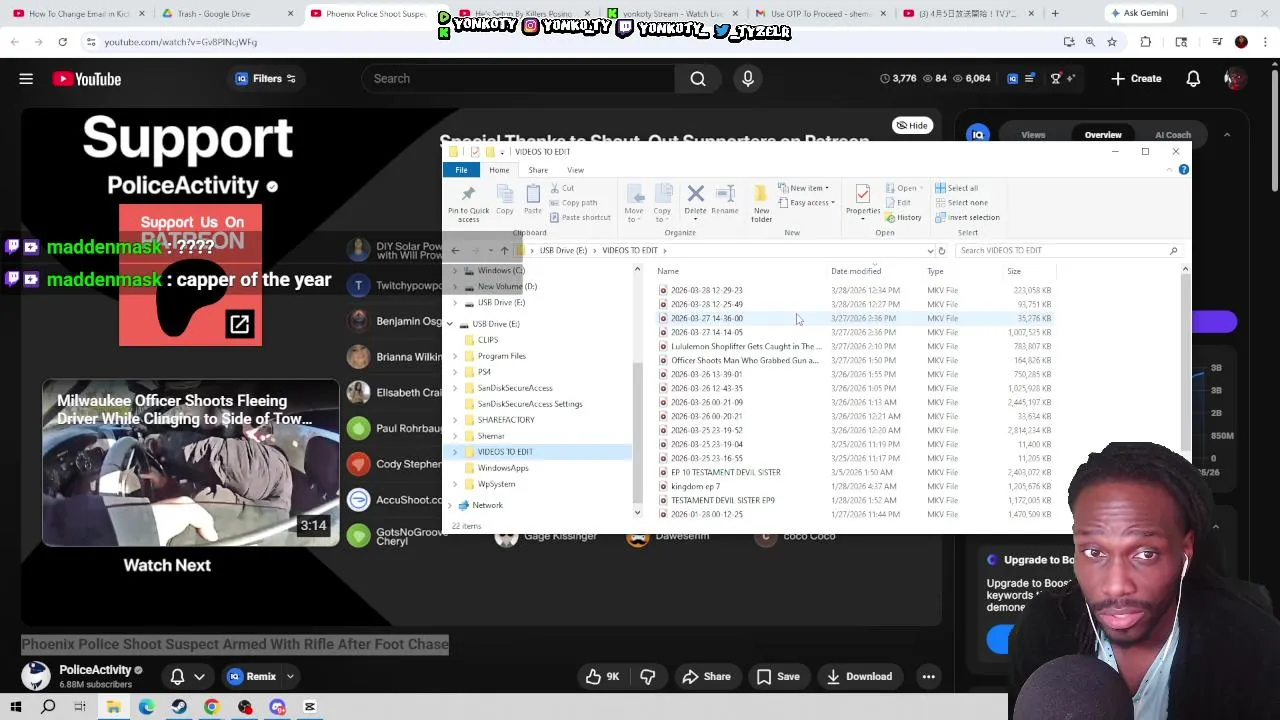Viewport: 1280px width, 720px height.
Task: Click Pin to Quick access in Explorer ribbon
Action: (x=468, y=202)
